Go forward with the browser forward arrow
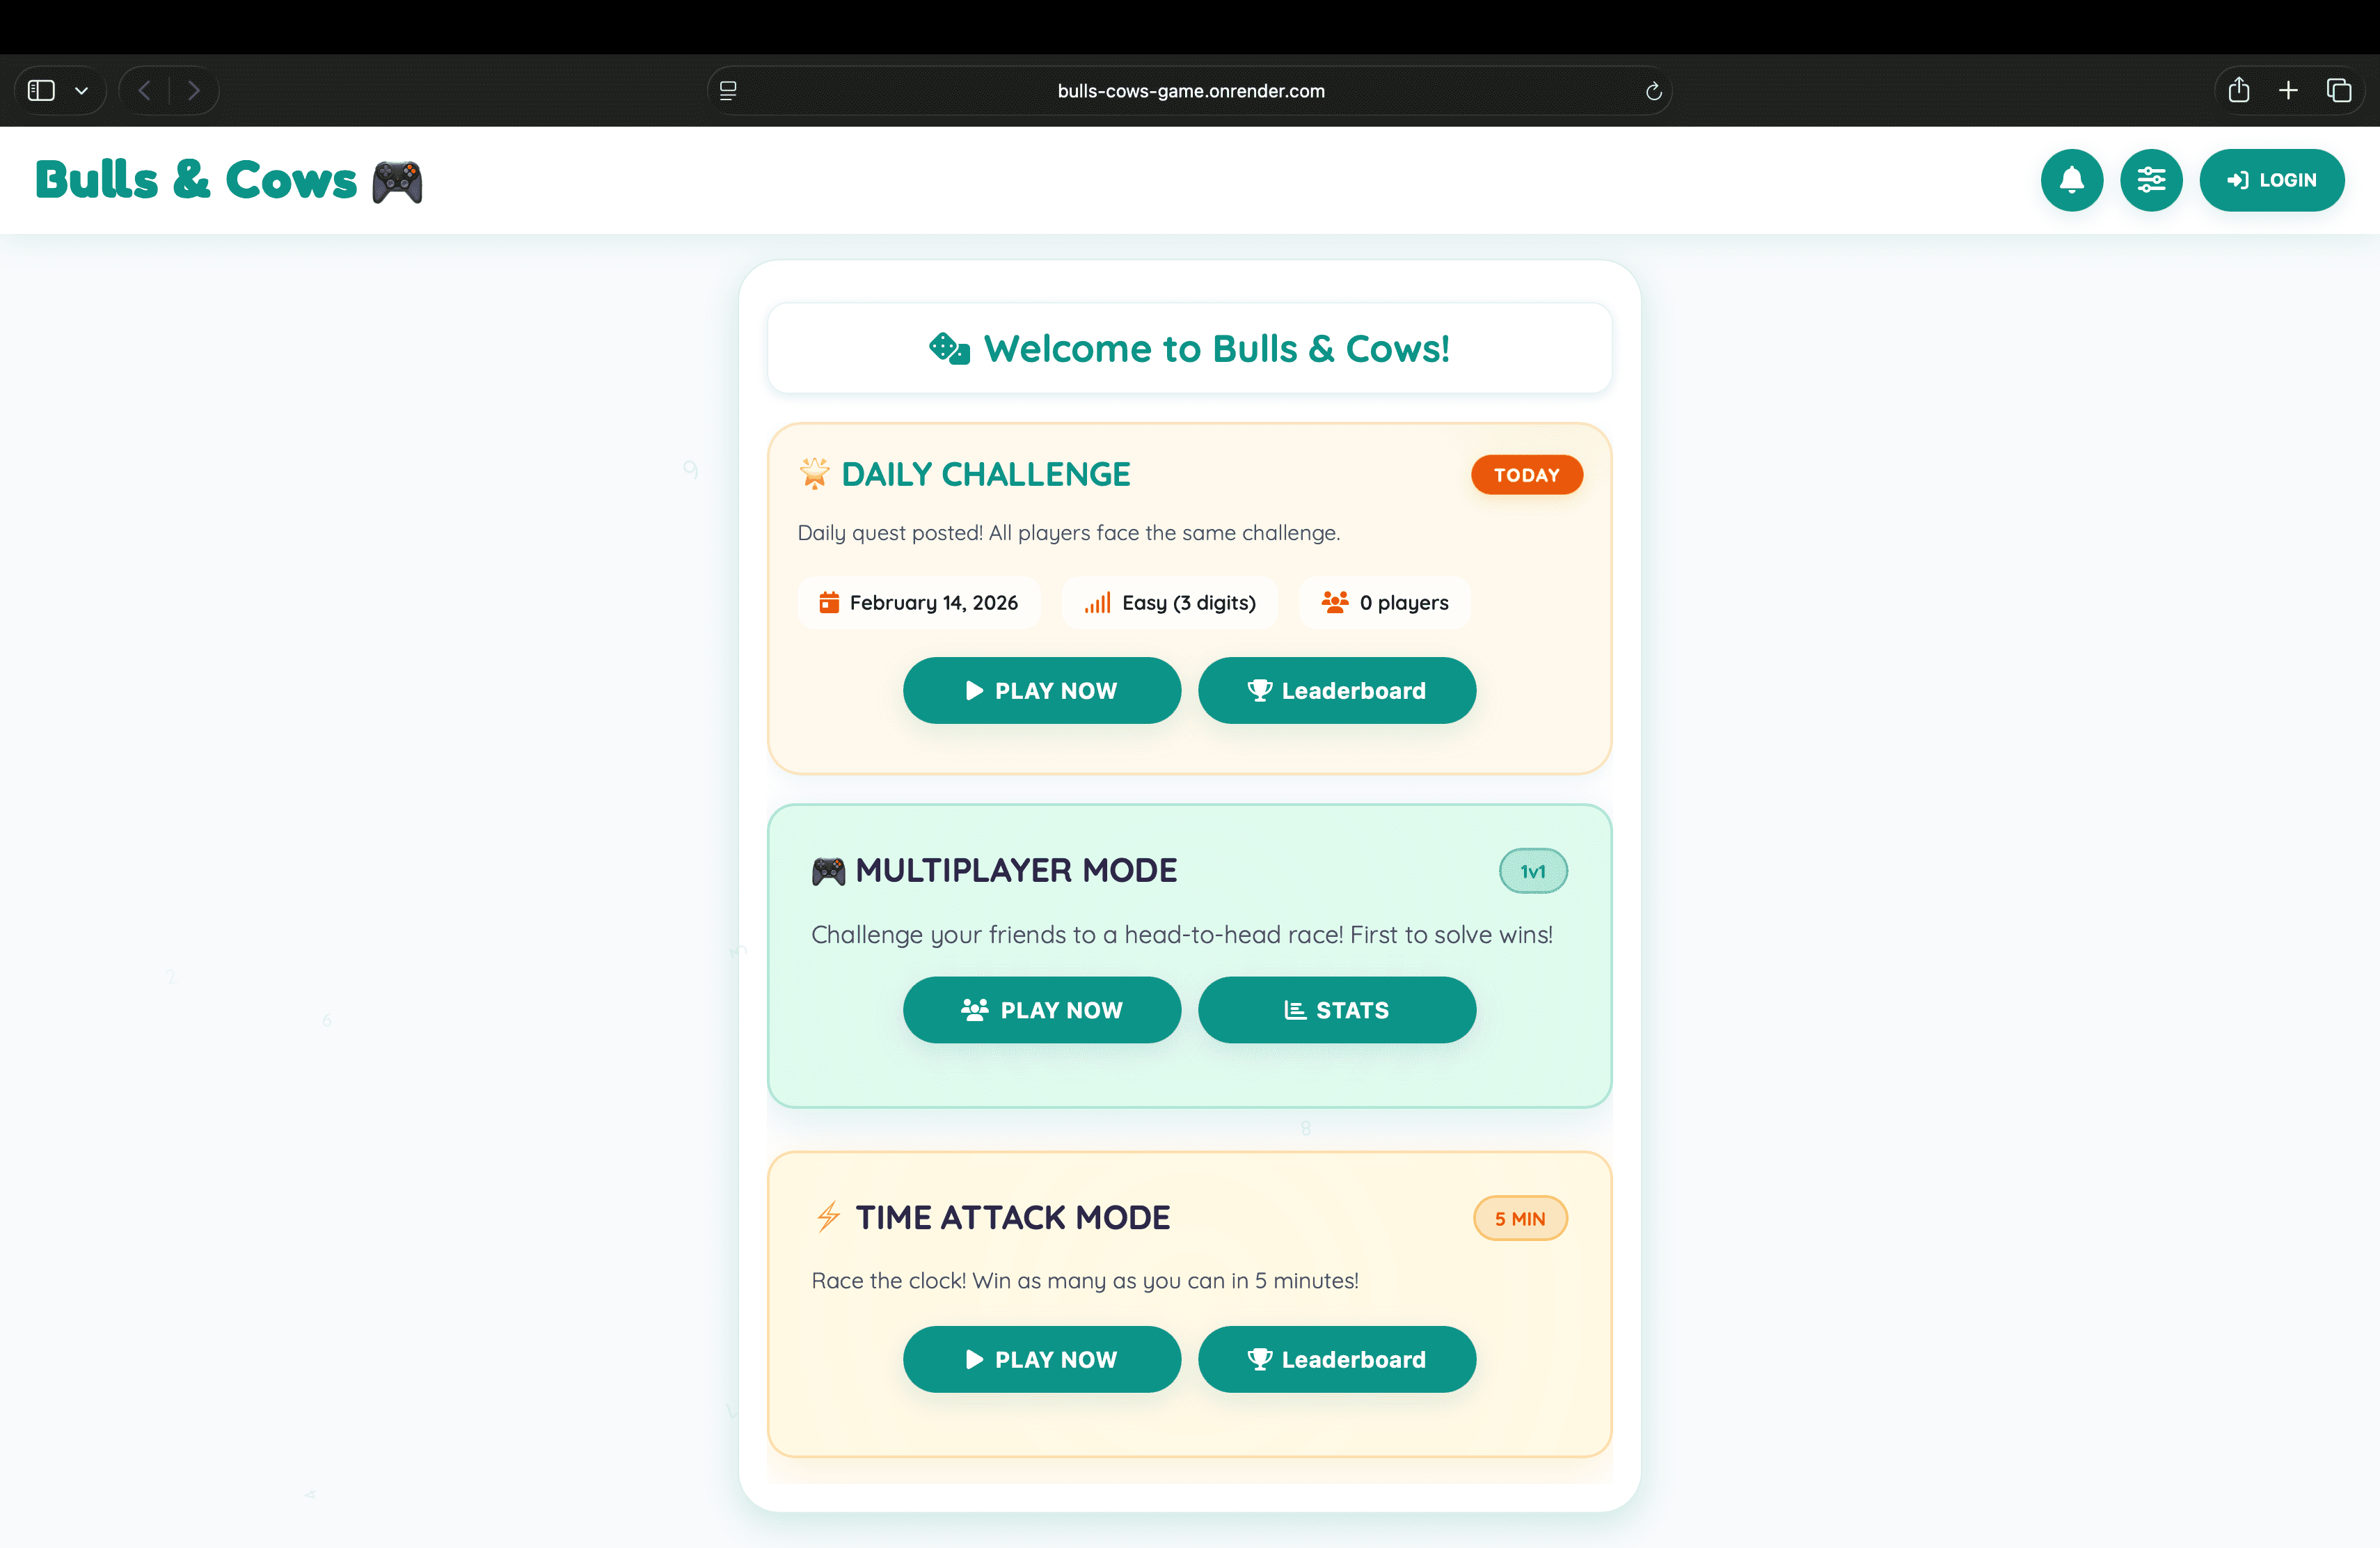This screenshot has height=1548, width=2380. (194, 91)
